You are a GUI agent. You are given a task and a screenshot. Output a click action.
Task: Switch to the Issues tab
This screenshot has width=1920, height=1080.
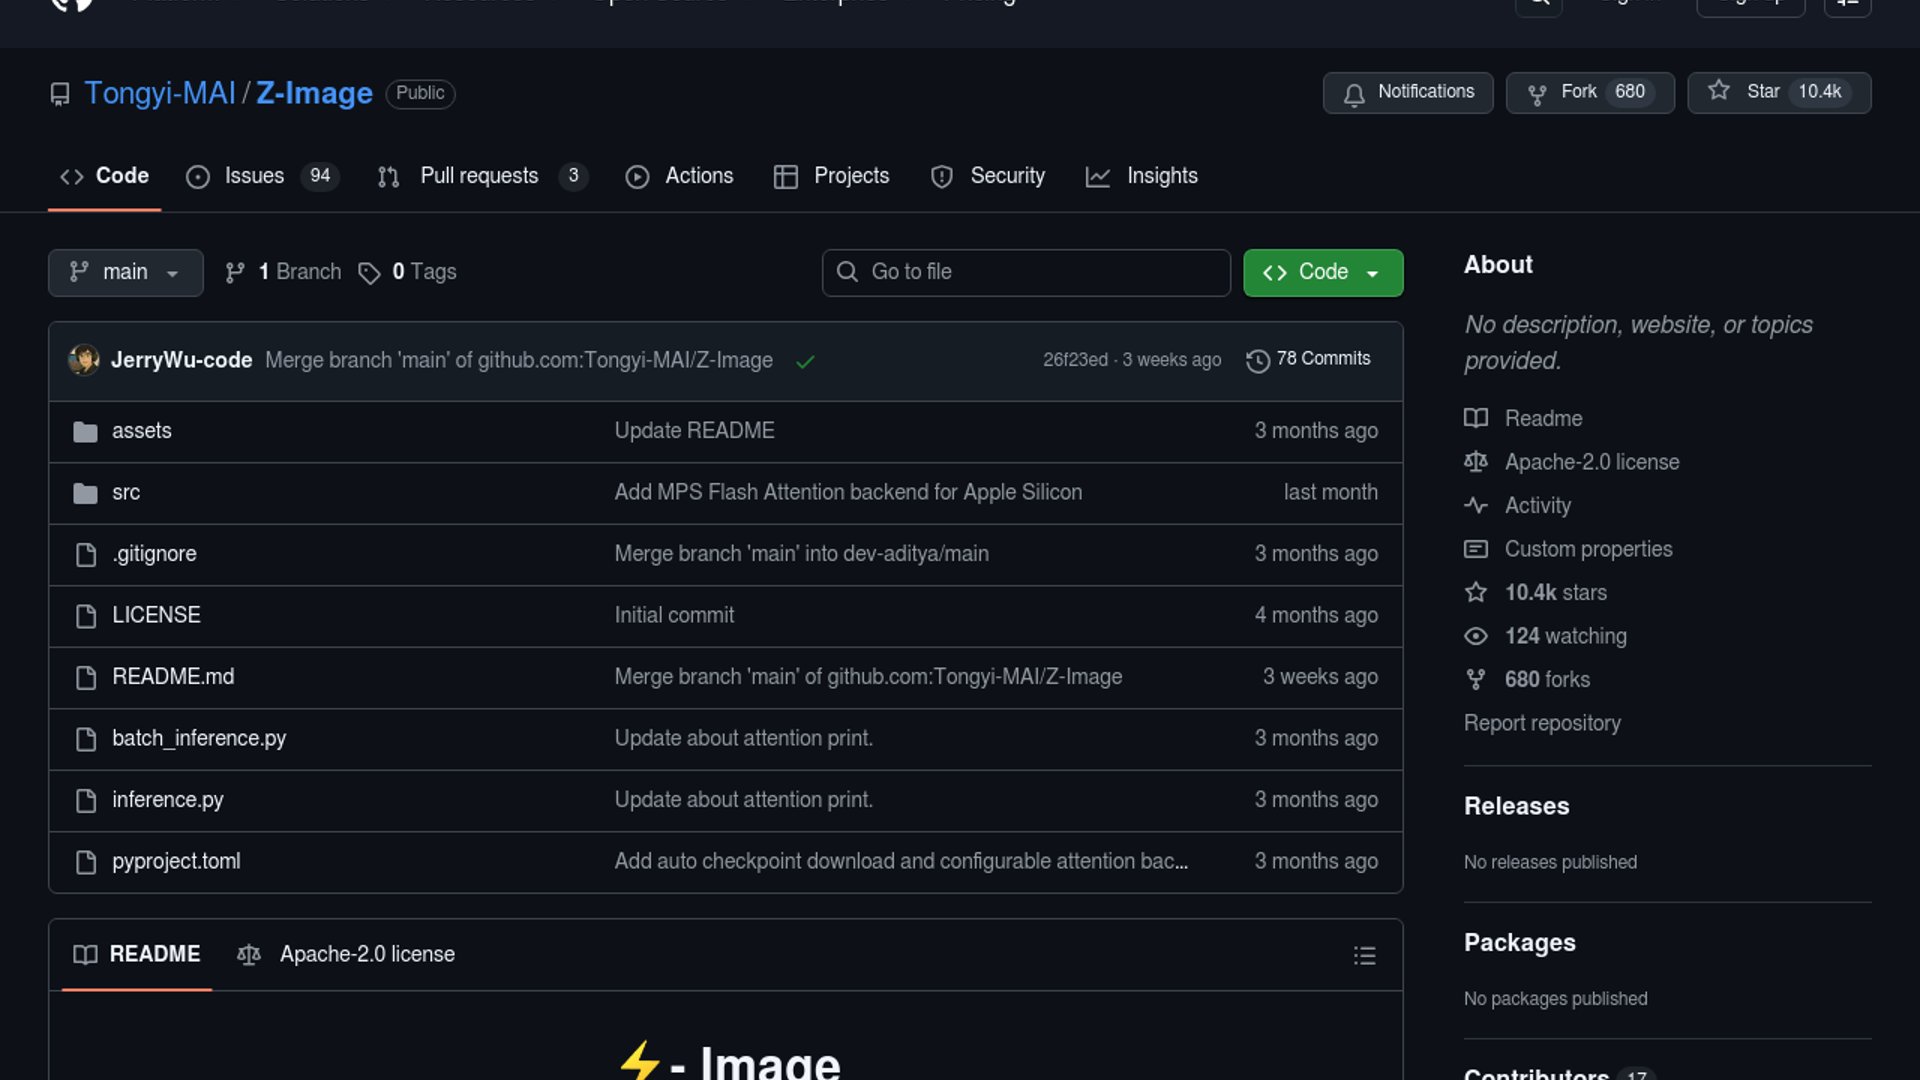point(253,176)
